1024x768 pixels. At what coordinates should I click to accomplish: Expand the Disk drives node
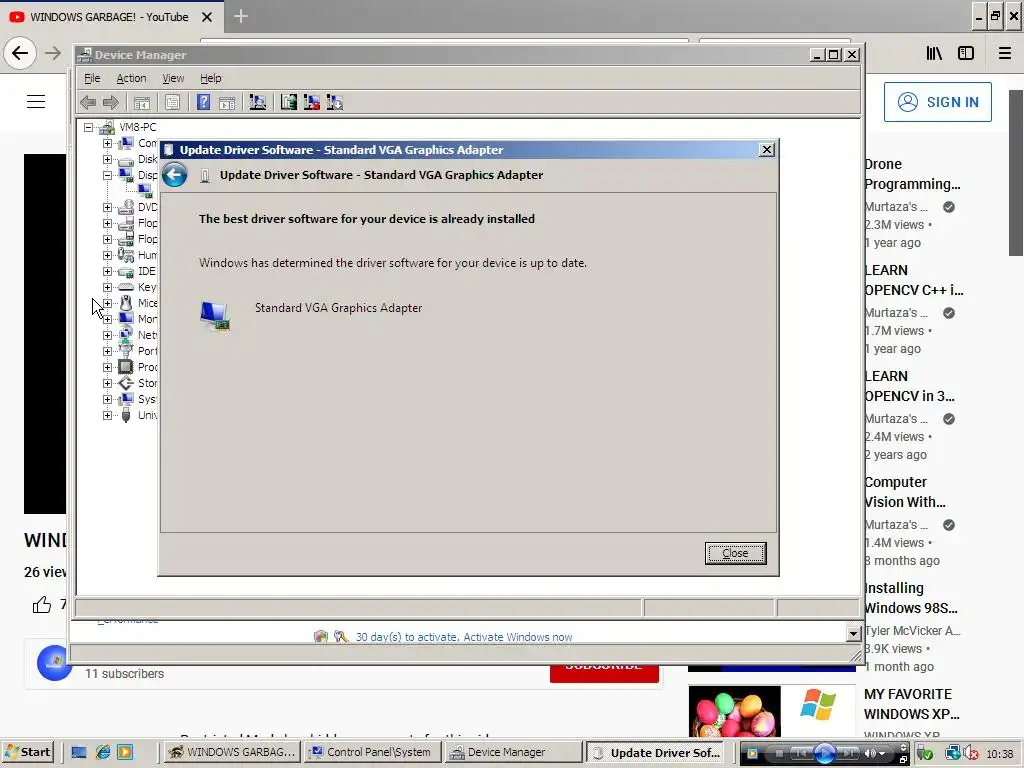point(107,159)
